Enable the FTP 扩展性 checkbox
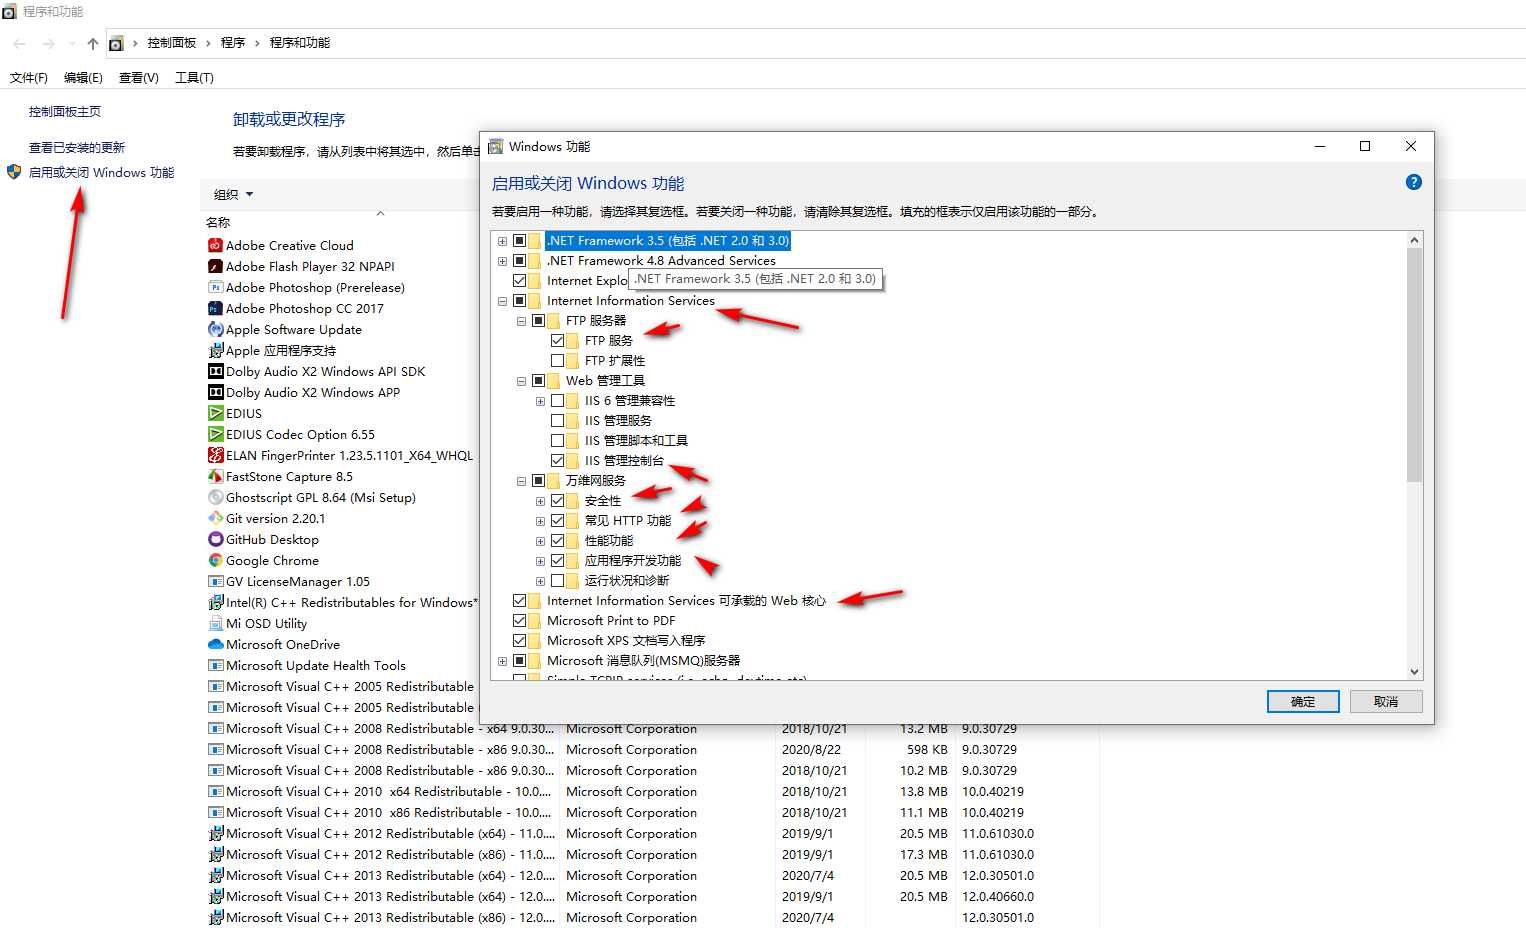Image resolution: width=1526 pixels, height=928 pixels. (557, 361)
